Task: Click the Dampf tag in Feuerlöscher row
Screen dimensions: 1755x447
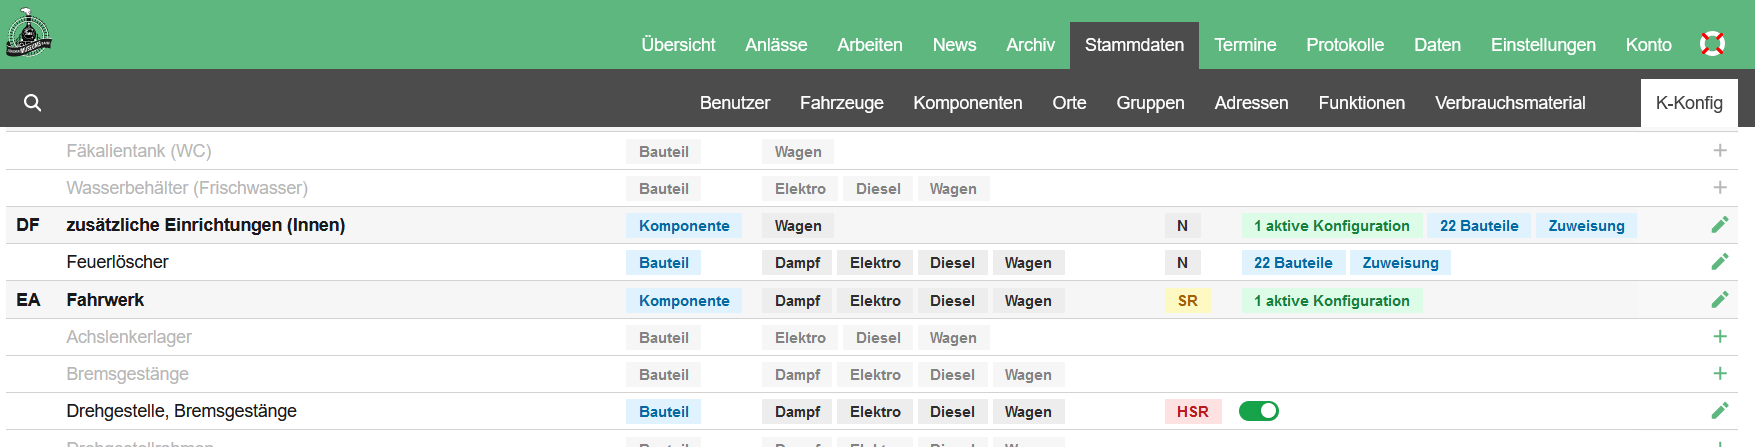Action: coord(797,263)
